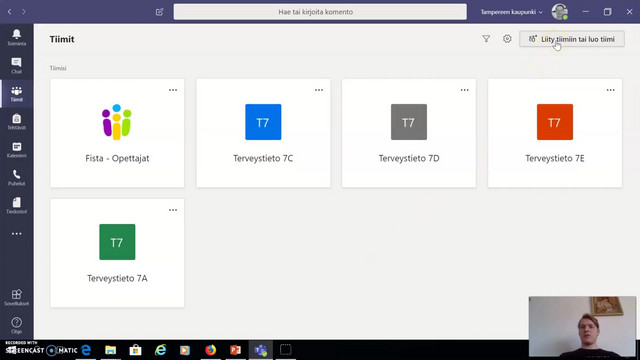Open Sovellukset apps store in sidebar
The height and width of the screenshot is (360, 640).
(x=16, y=298)
